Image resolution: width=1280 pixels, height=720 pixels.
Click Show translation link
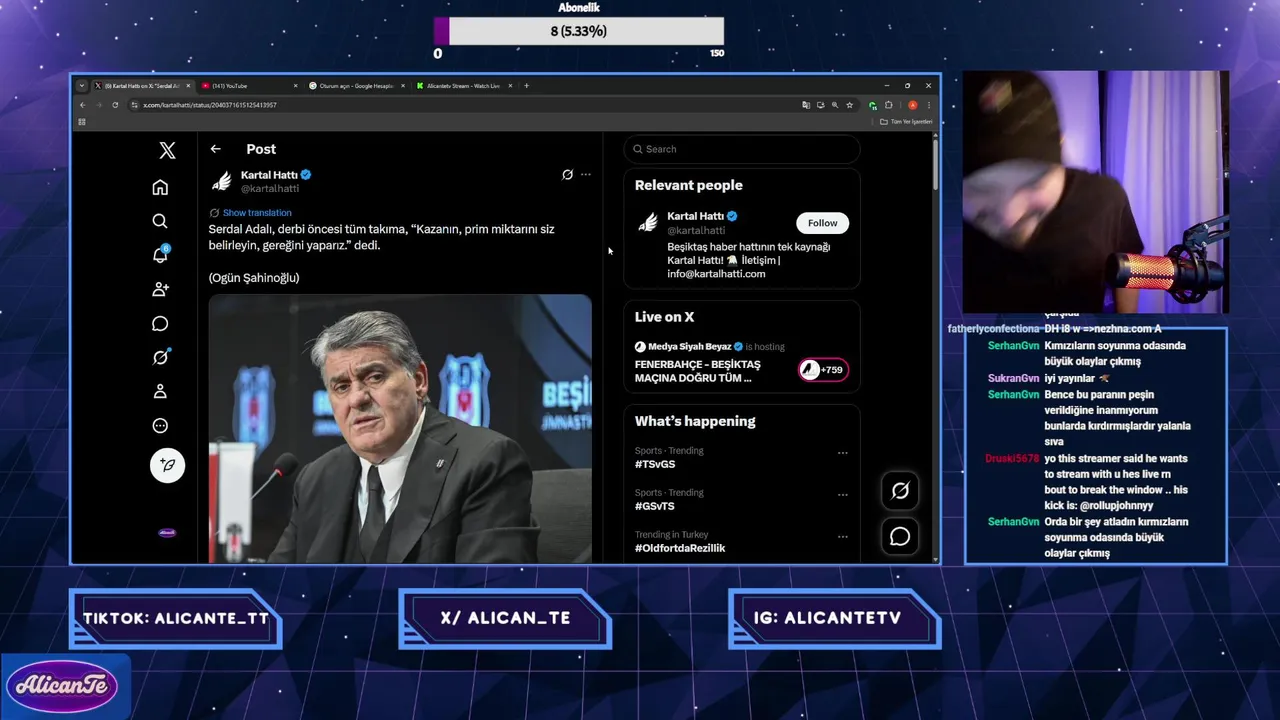[257, 213]
